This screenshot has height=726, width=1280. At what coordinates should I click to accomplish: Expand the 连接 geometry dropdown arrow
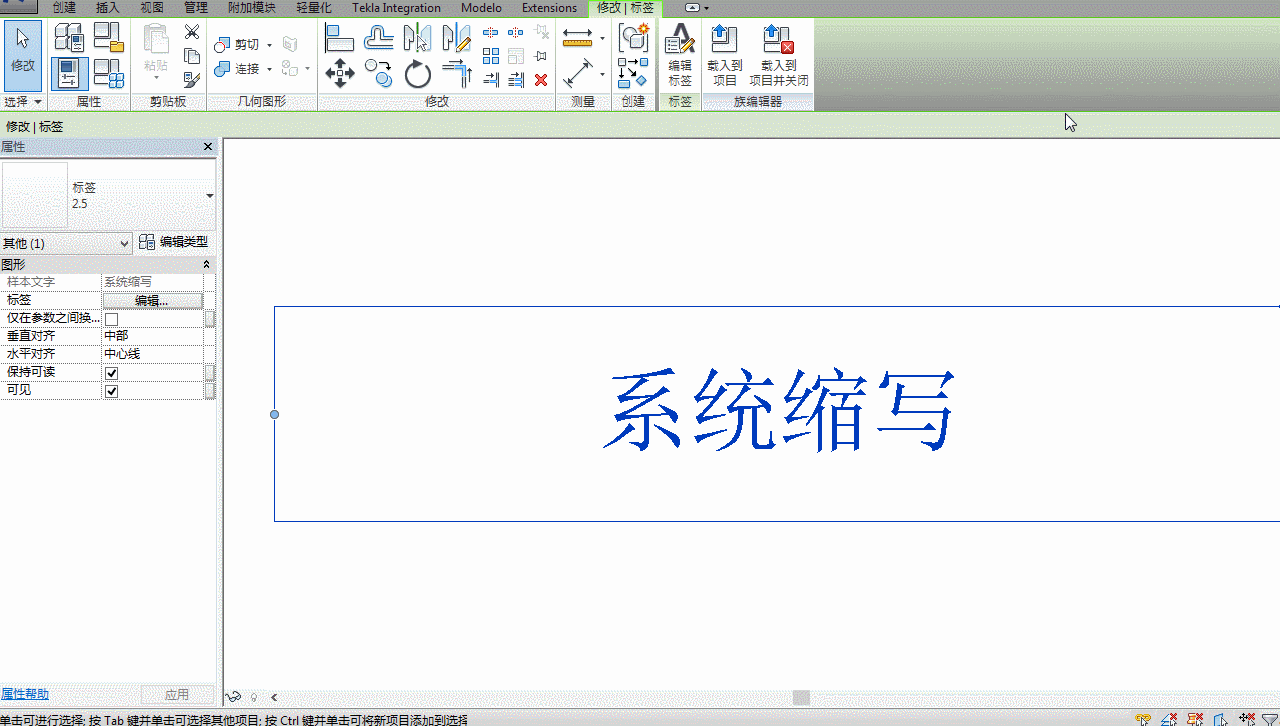pos(270,69)
